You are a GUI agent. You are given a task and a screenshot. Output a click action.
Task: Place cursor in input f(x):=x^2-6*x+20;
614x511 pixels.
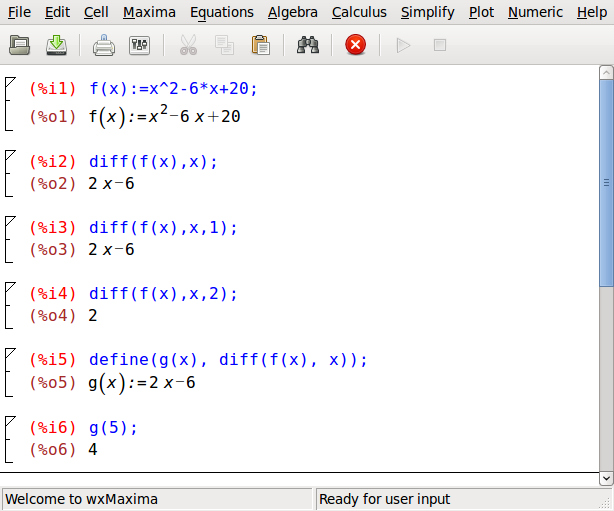pyautogui.click(x=173, y=89)
